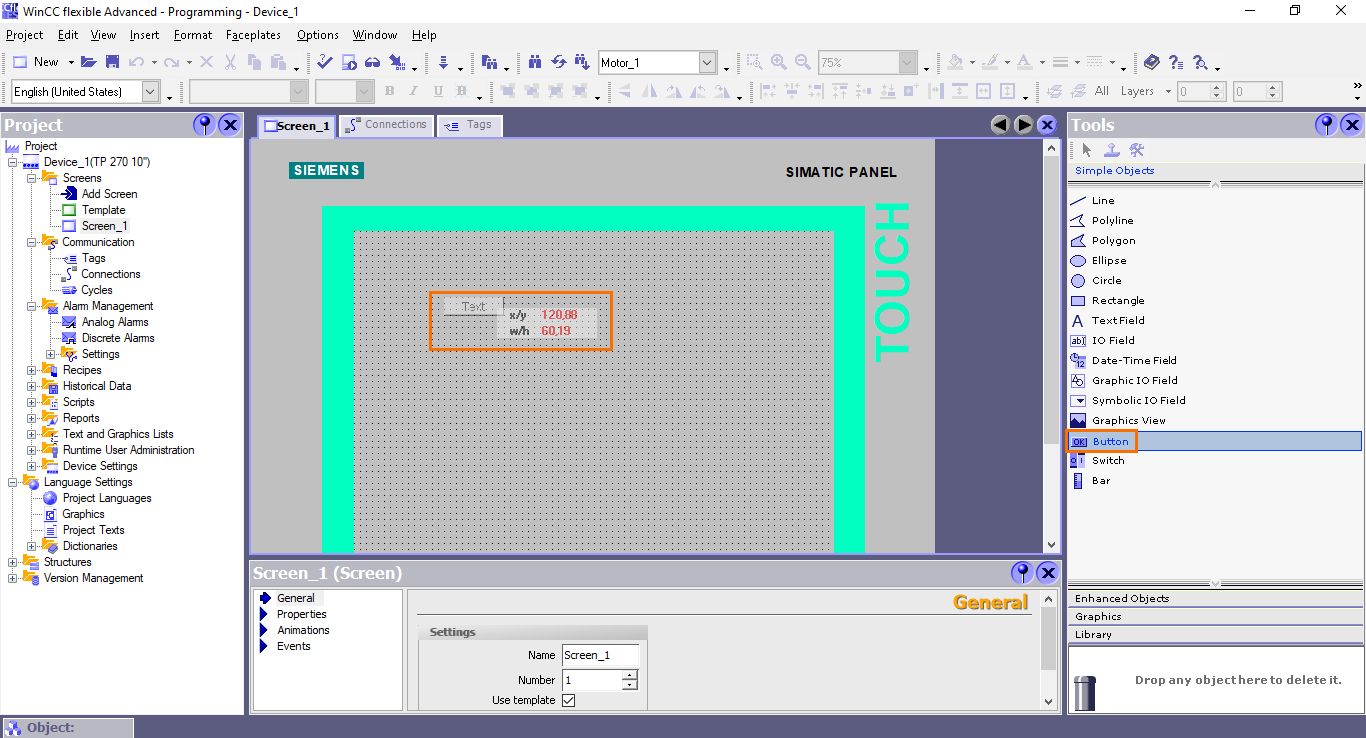1366x738 pixels.
Task: Switch to the Connections tab
Action: (386, 125)
